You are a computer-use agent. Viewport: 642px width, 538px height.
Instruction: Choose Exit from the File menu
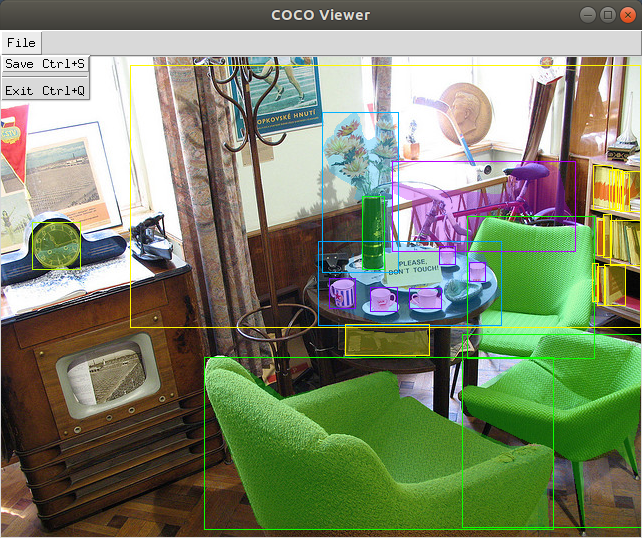[45, 90]
